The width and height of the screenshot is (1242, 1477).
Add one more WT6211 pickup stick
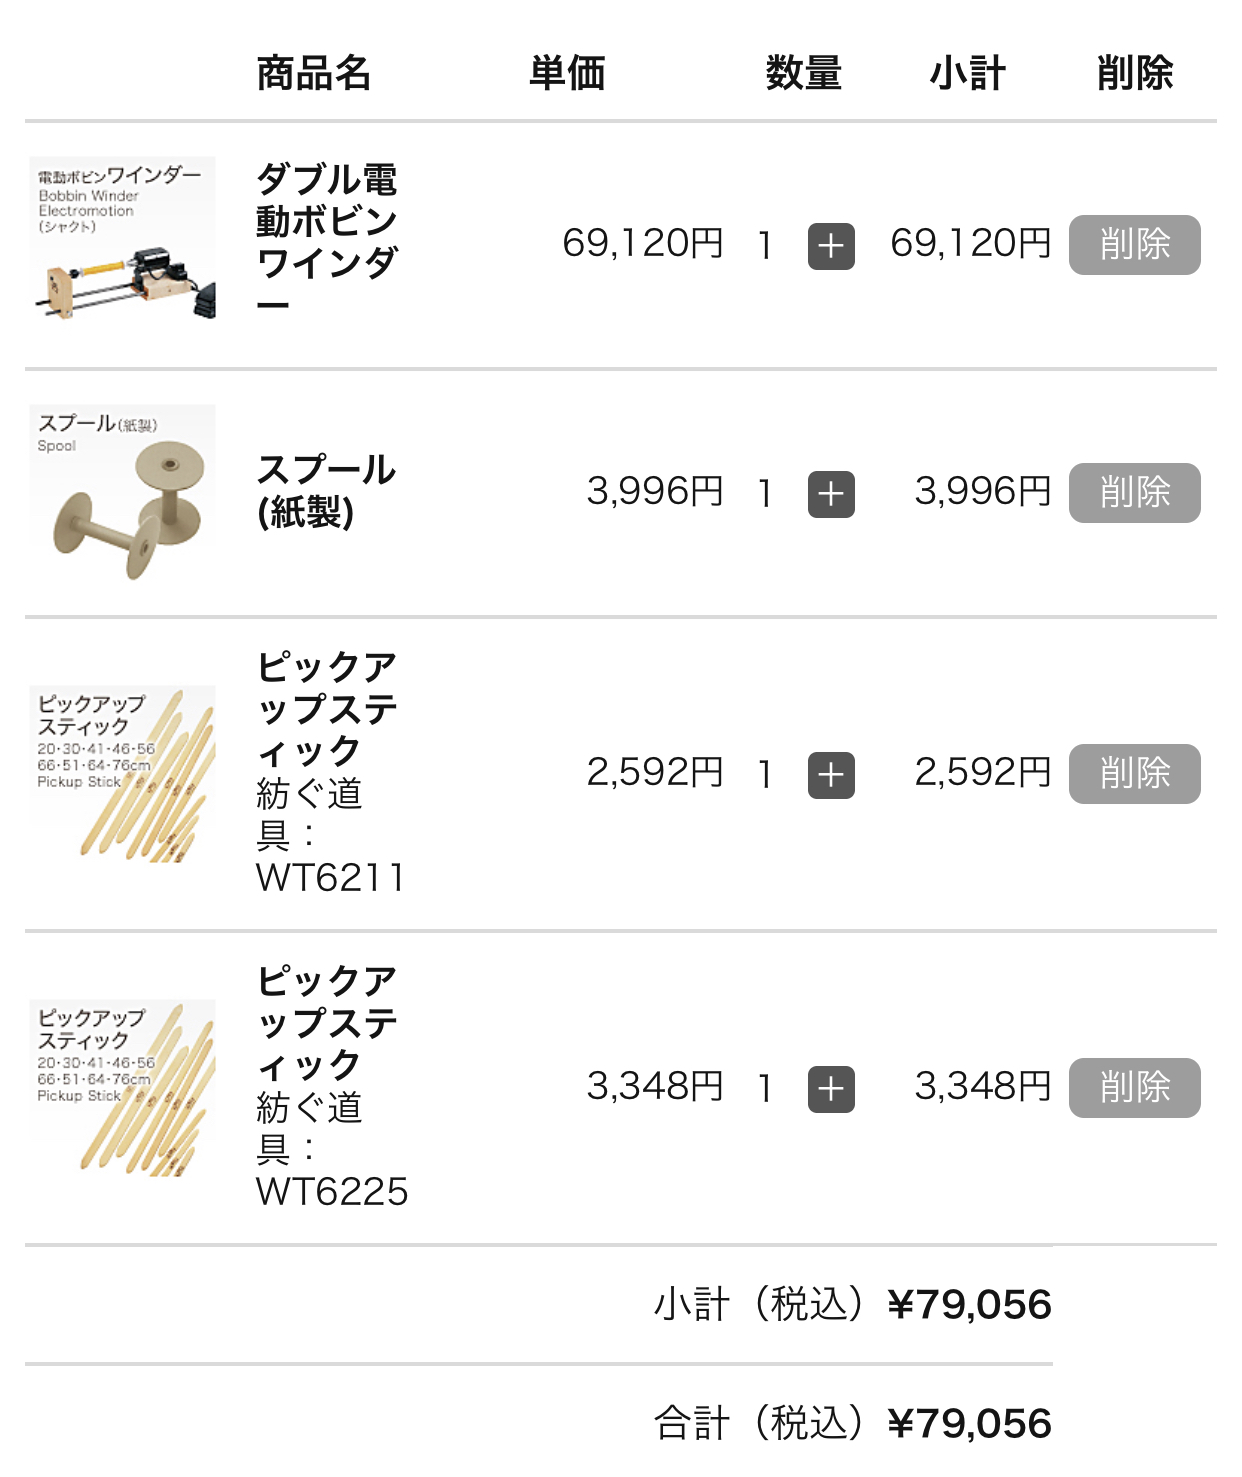[x=831, y=775]
